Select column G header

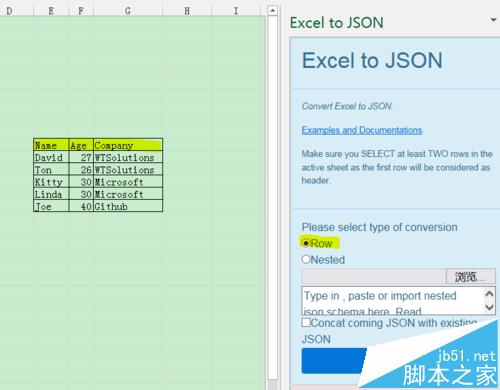click(128, 11)
